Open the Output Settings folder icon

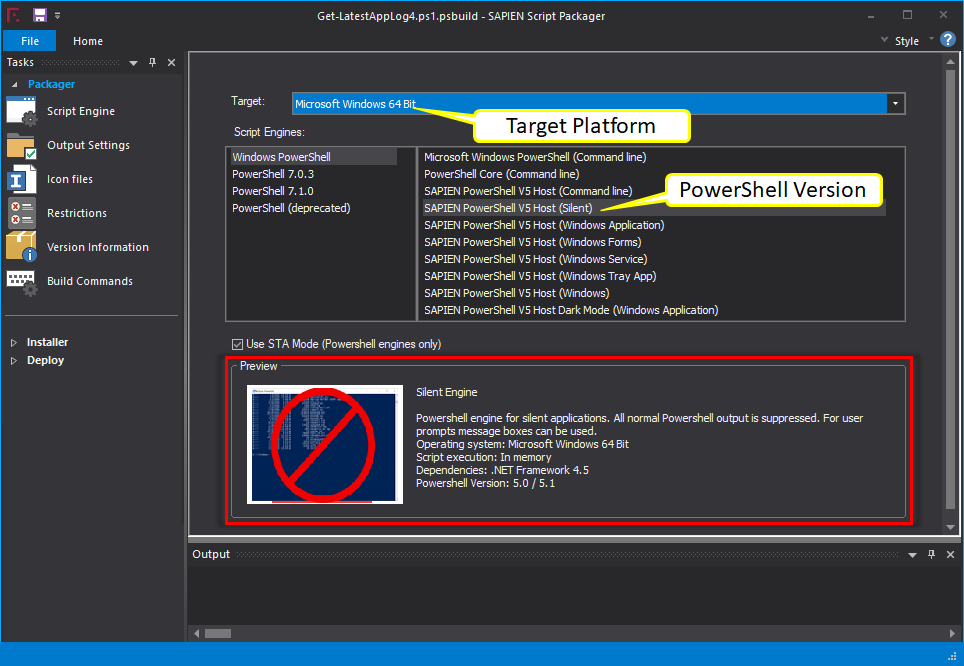pos(22,146)
